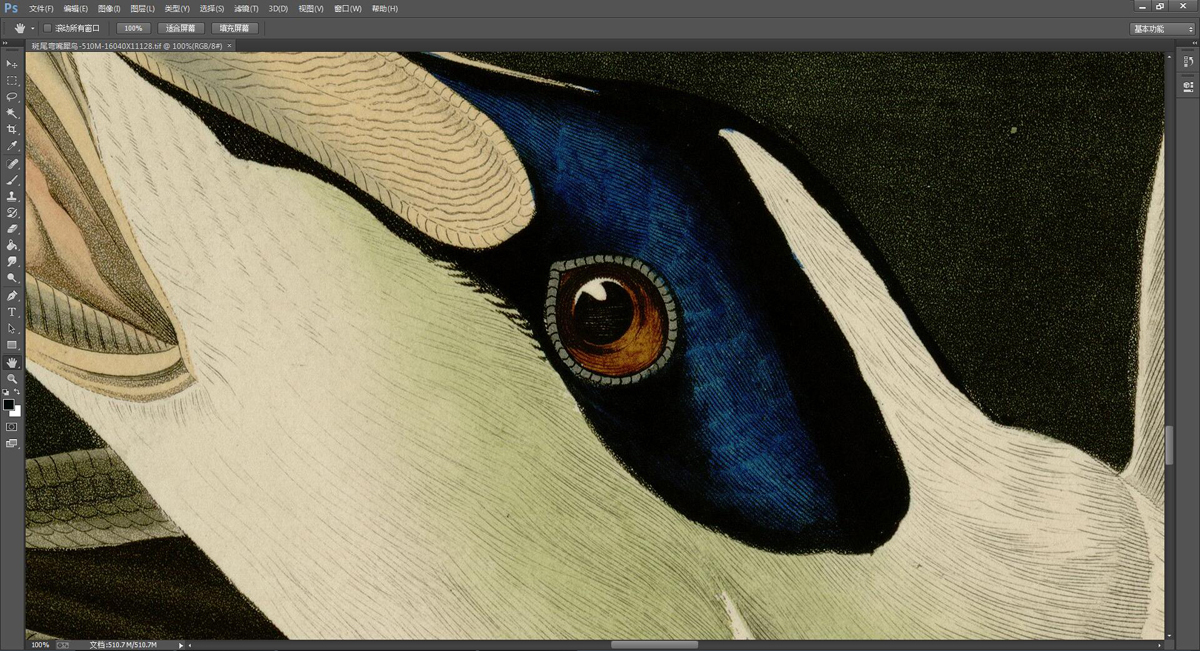1200x651 pixels.
Task: Select the Lasso tool
Action: point(12,97)
